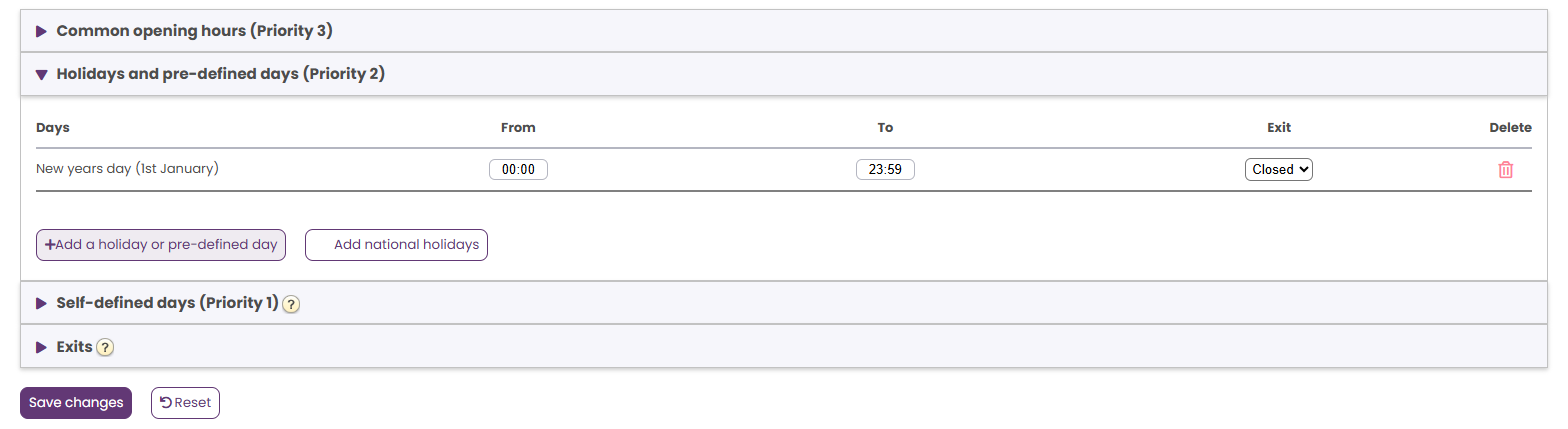Viewport: 1568px width, 429px height.
Task: Select the To column header
Action: pyautogui.click(x=885, y=128)
